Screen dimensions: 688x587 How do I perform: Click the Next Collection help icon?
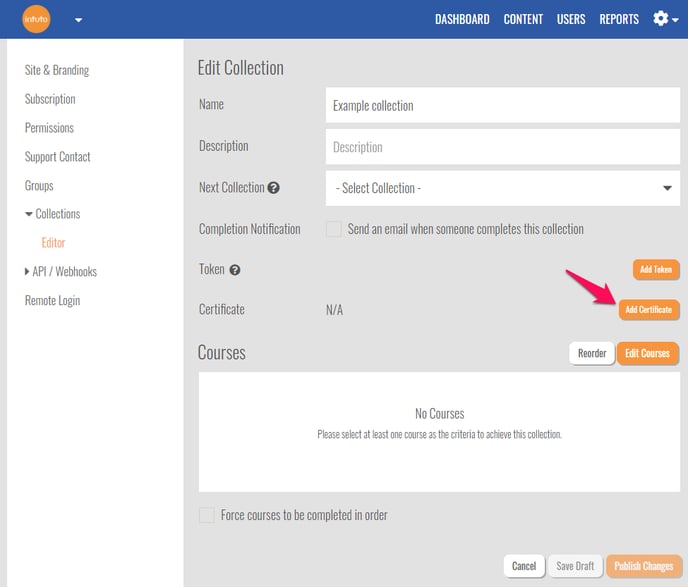coord(273,188)
